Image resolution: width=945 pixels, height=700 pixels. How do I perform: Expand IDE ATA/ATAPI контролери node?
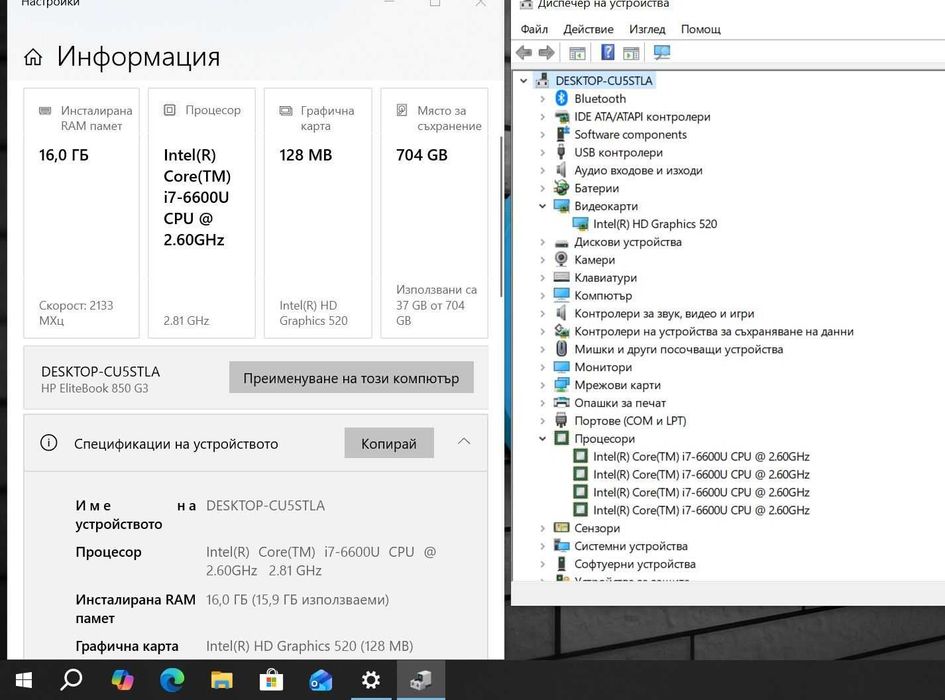542,116
